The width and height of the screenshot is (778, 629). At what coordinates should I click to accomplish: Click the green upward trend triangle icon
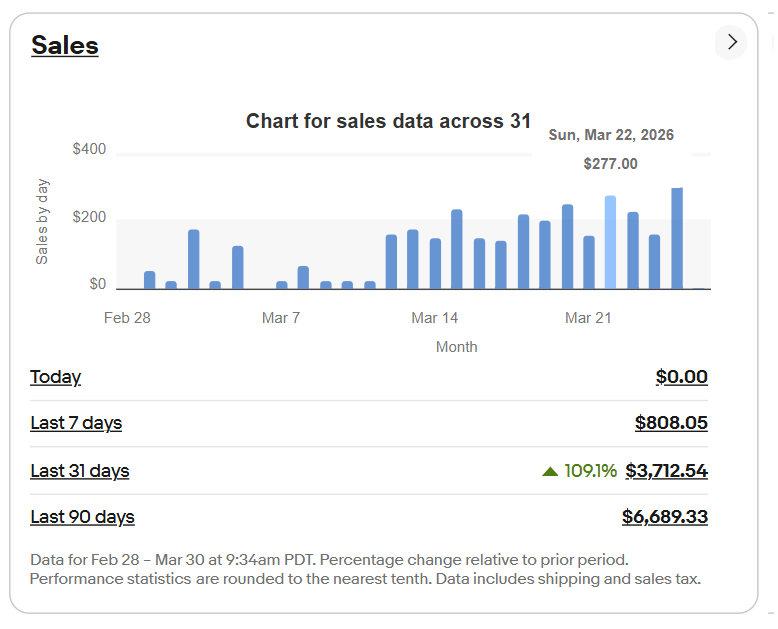coord(550,471)
